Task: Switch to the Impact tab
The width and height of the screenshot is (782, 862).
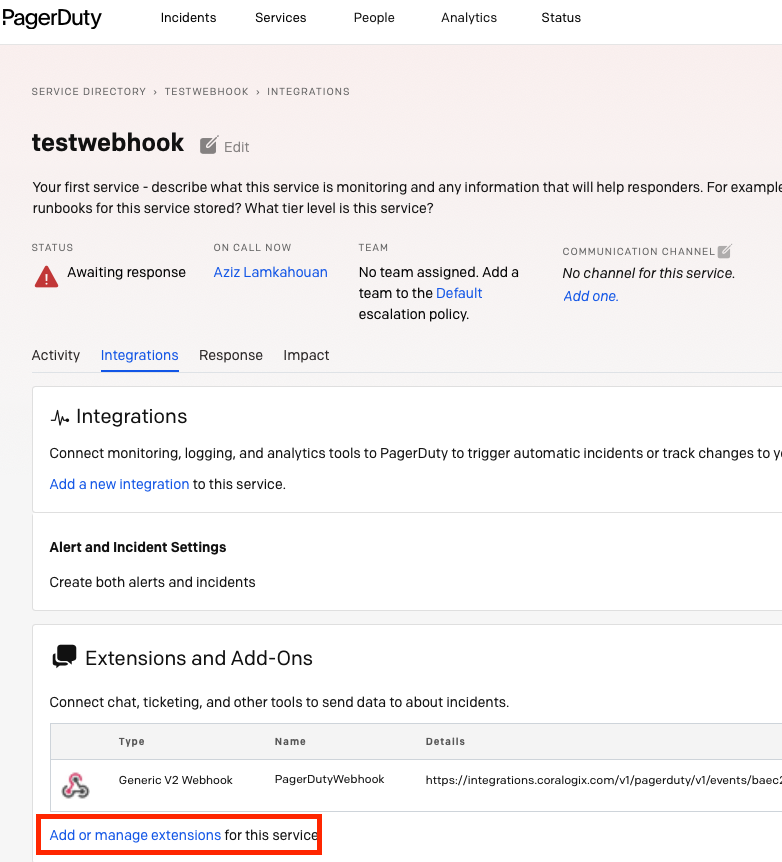Action: pyautogui.click(x=306, y=355)
